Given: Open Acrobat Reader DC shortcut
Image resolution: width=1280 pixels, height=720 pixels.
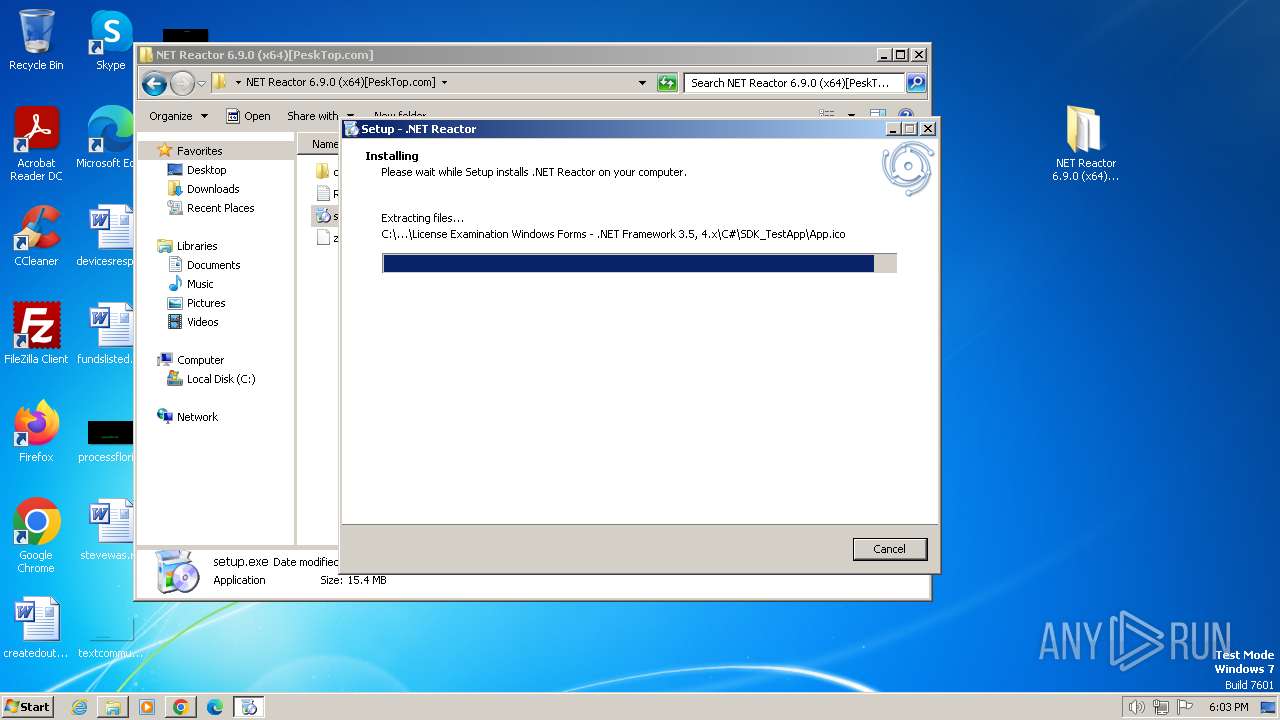Looking at the screenshot, I should pos(36,145).
